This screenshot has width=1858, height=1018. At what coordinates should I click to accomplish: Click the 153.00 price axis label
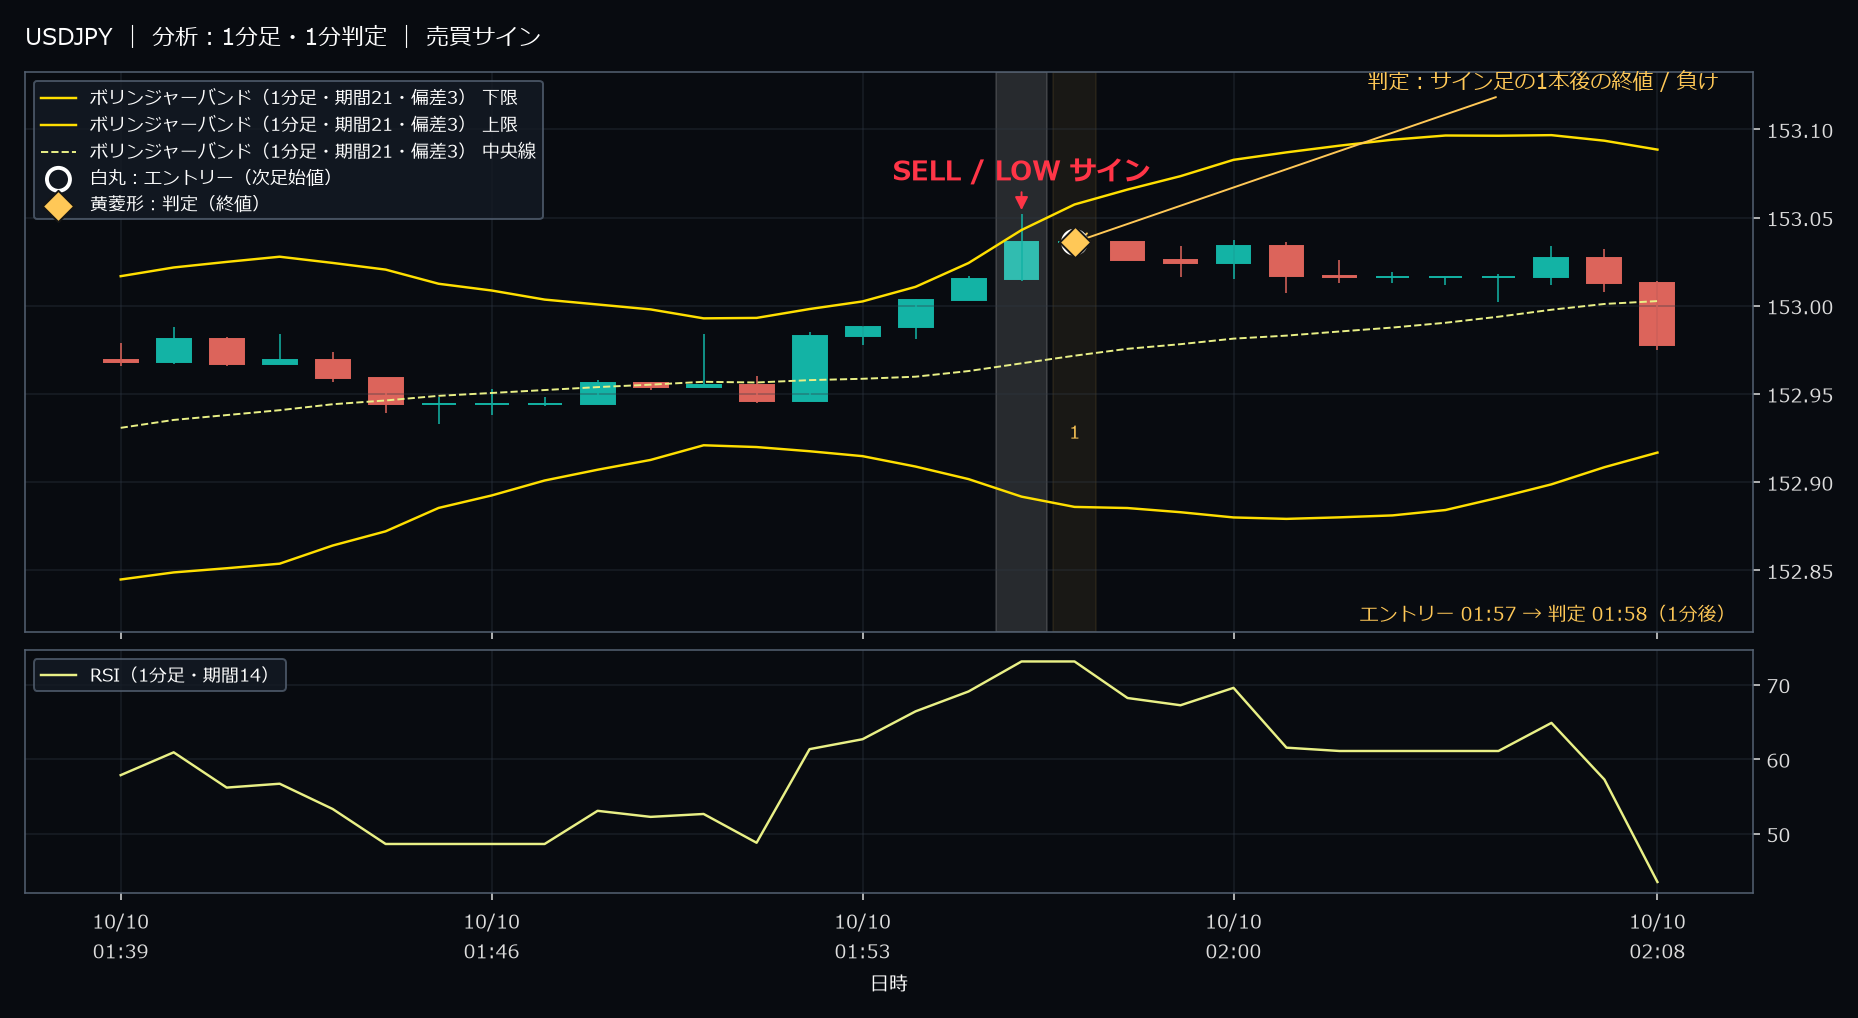coord(1800,307)
